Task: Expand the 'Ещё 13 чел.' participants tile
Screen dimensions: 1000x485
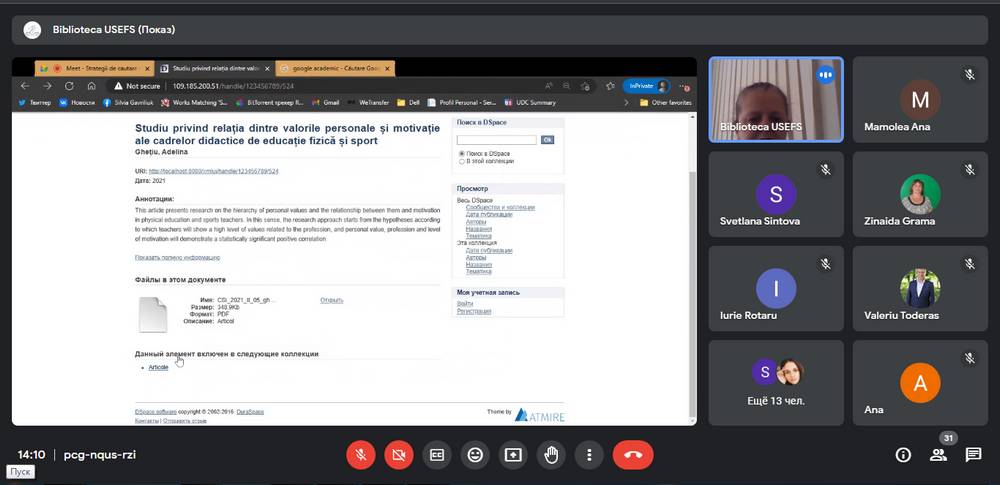Action: tap(776, 383)
